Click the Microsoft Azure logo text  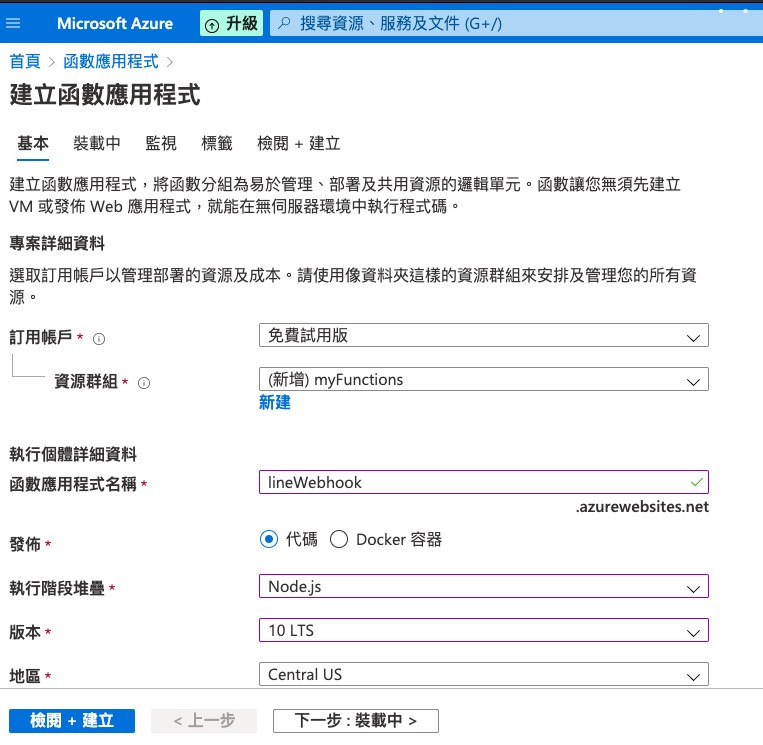(115, 23)
